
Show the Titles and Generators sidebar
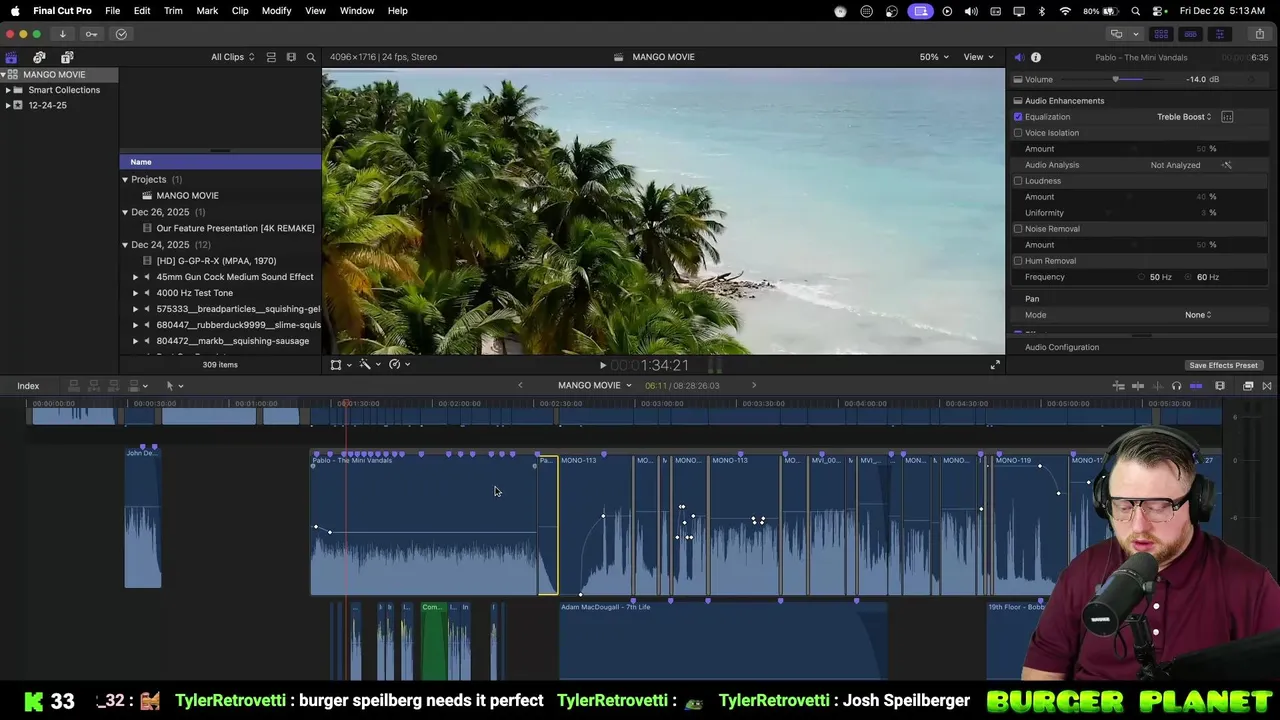pos(67,57)
